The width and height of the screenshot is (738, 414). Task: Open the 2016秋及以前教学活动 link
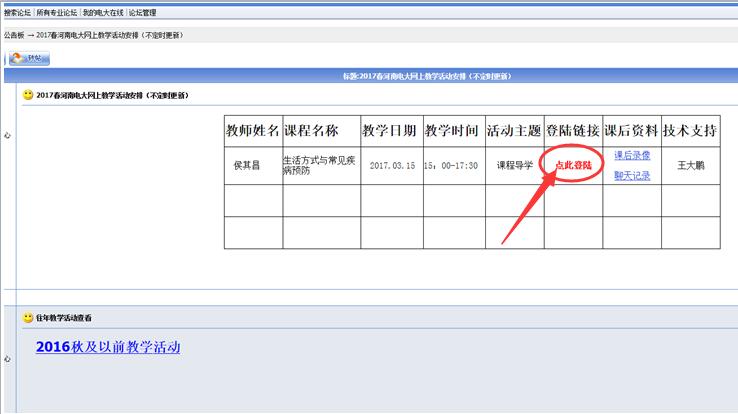click(x=108, y=347)
